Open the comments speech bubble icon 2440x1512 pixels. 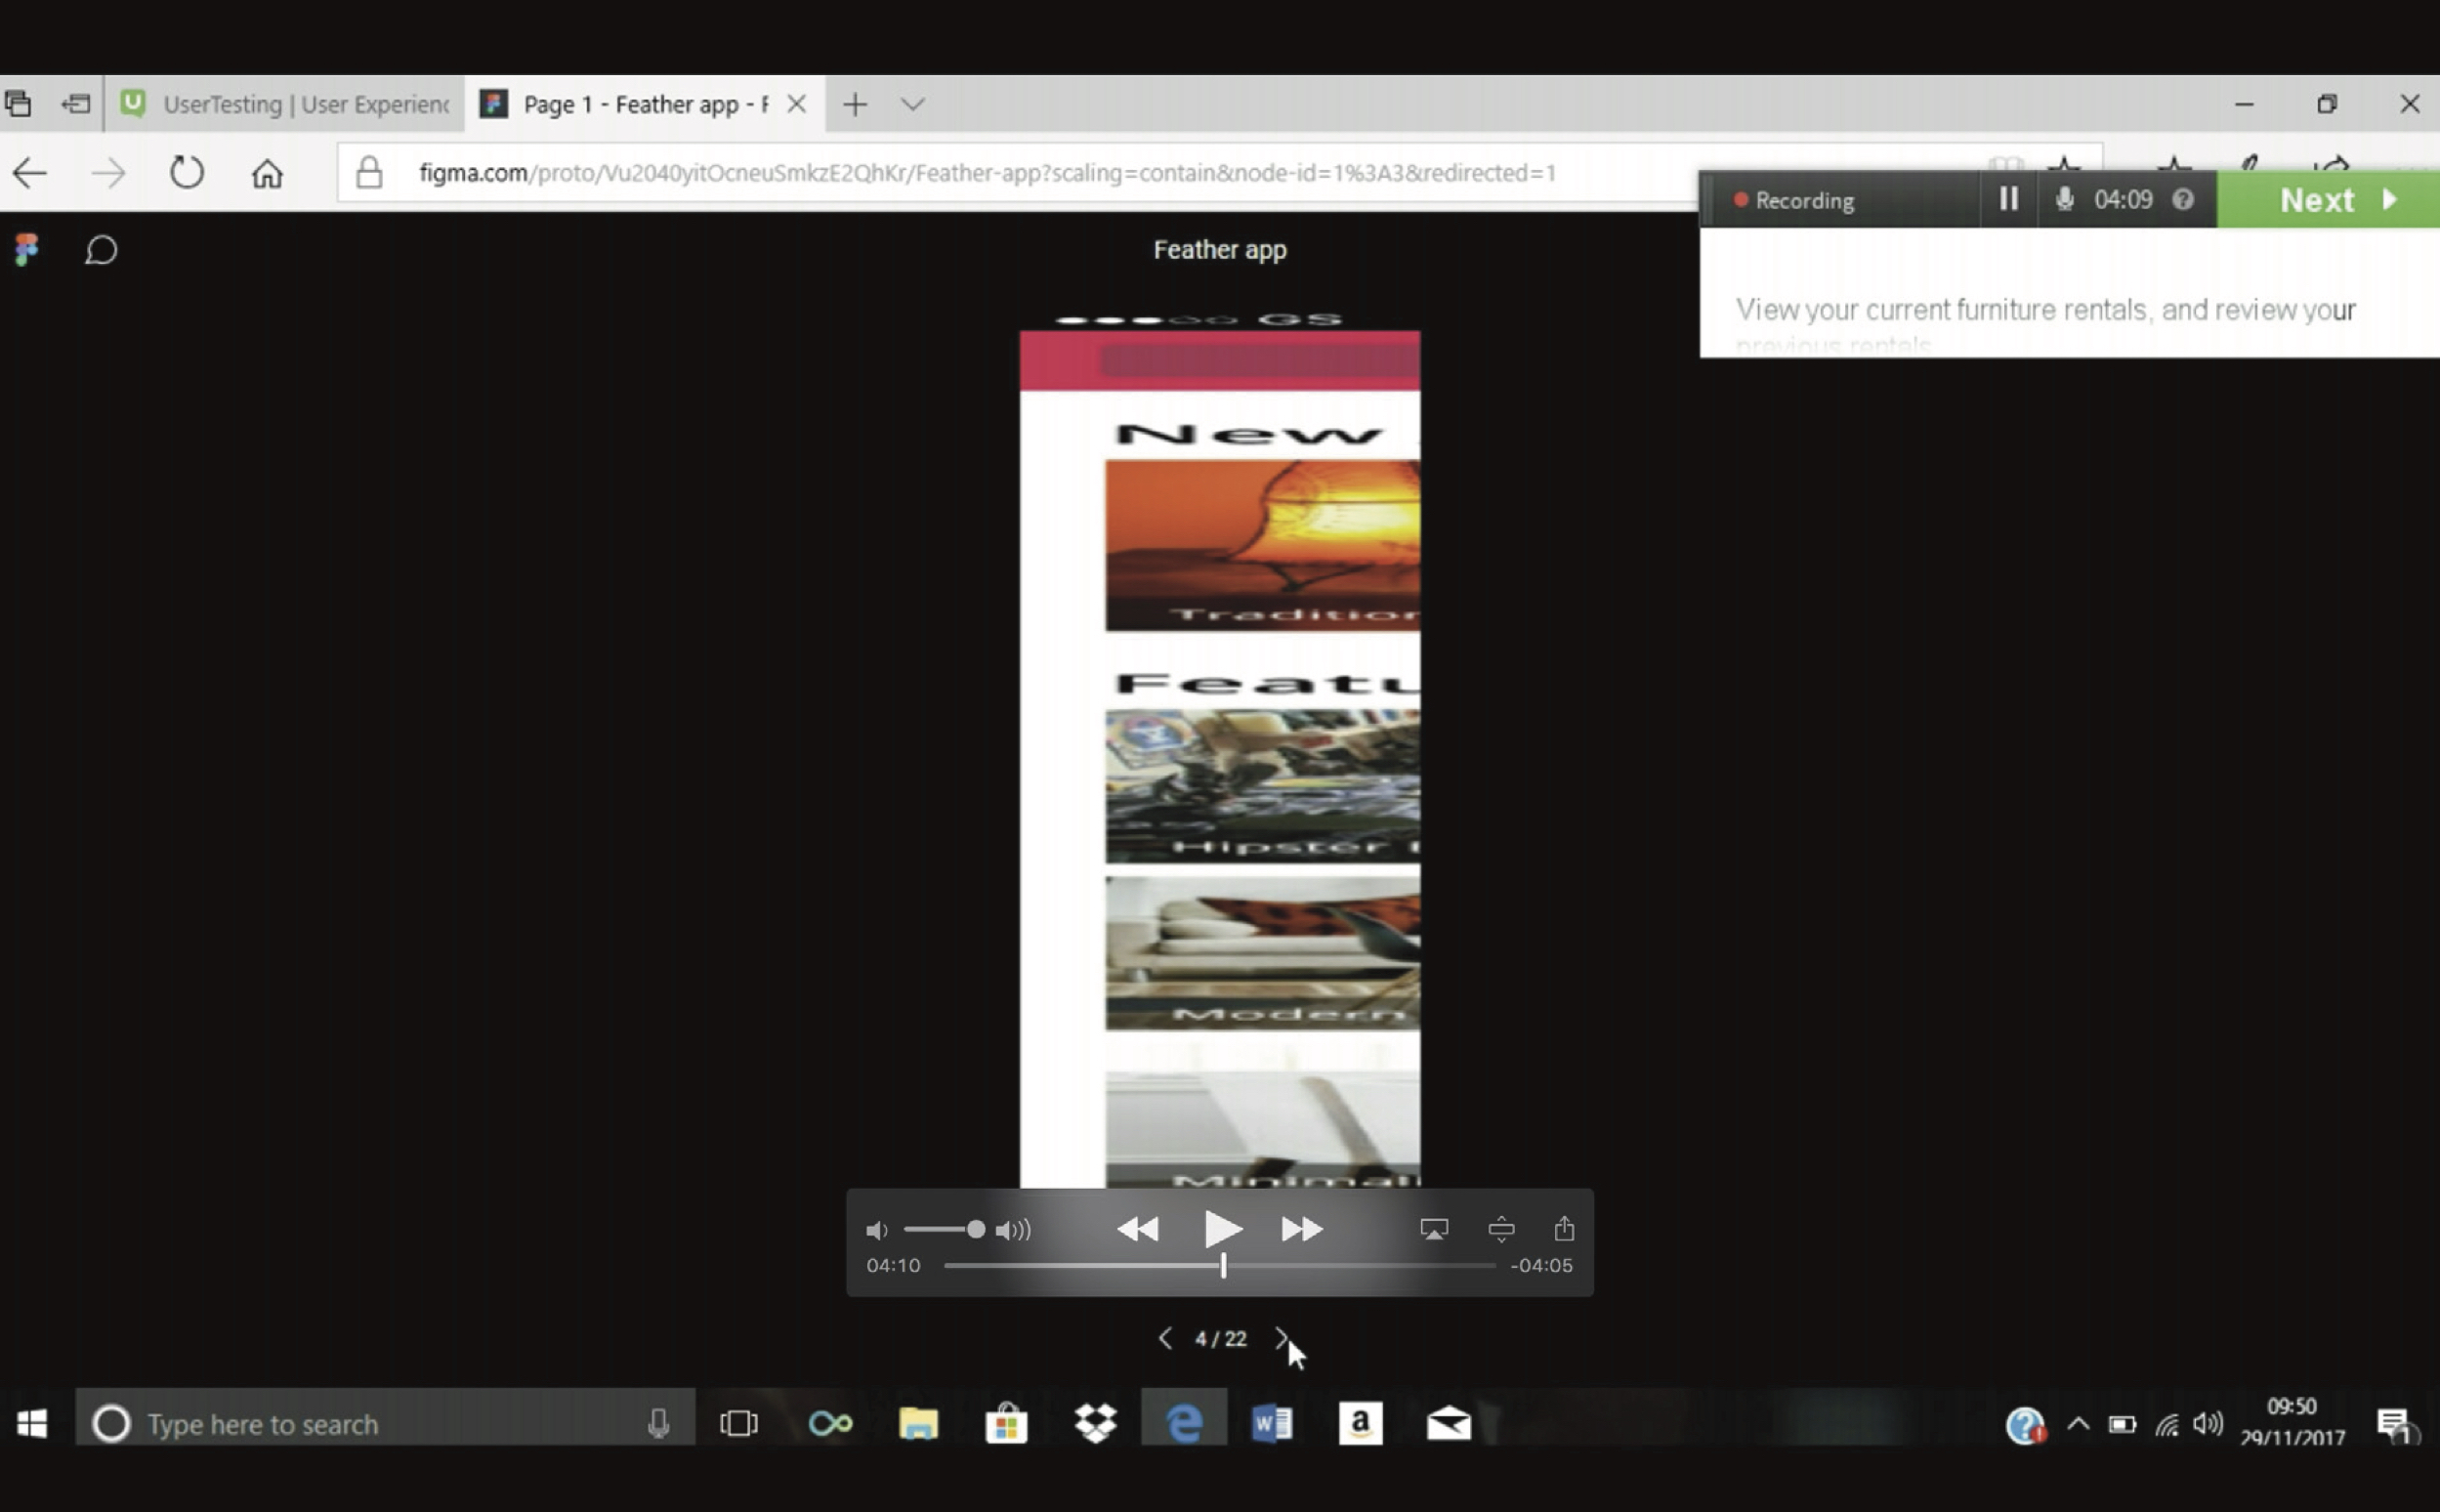[101, 249]
